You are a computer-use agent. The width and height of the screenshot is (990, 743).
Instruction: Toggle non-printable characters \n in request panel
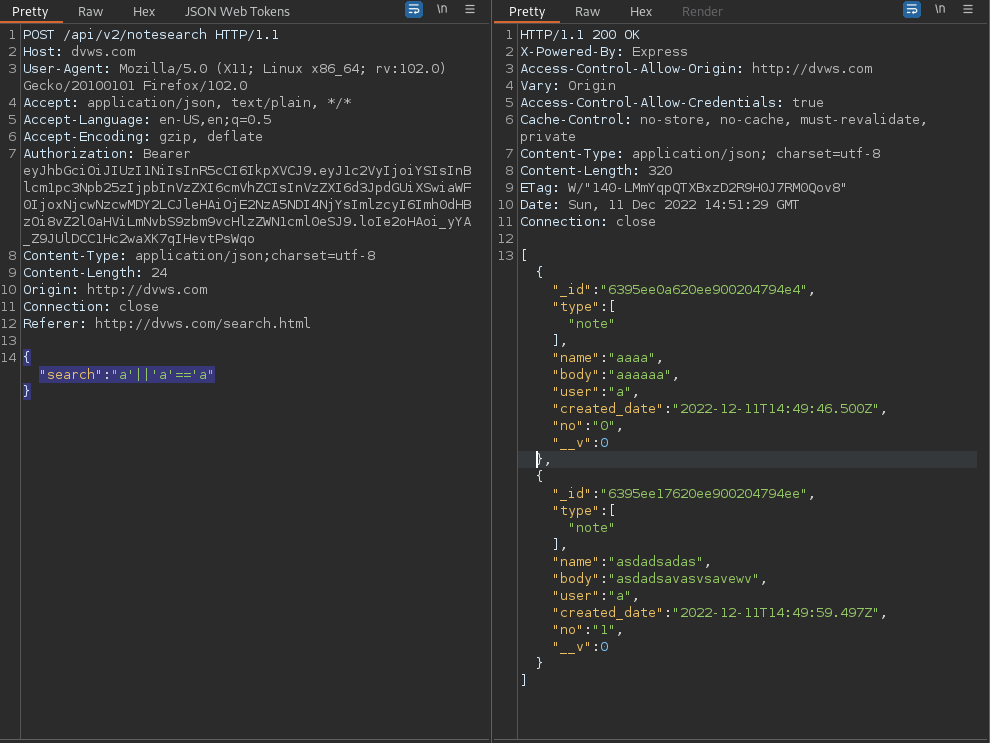point(442,9)
